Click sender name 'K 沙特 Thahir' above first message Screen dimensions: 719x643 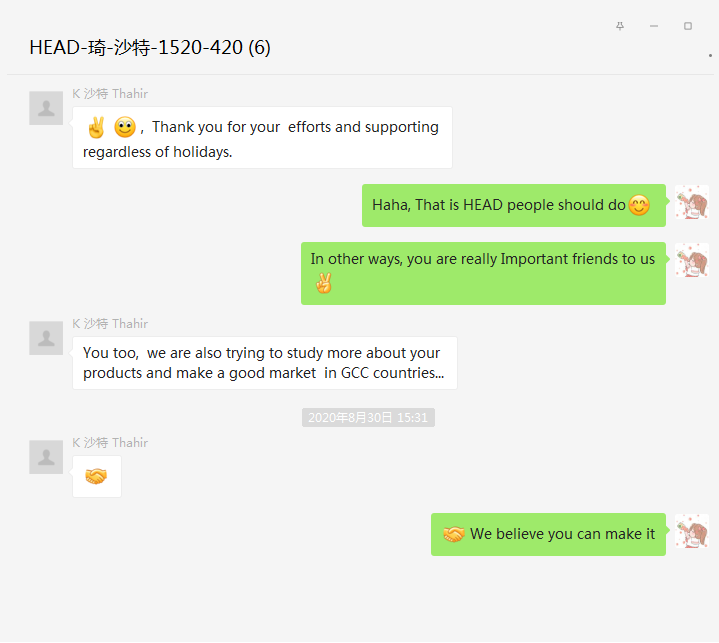[x=110, y=94]
